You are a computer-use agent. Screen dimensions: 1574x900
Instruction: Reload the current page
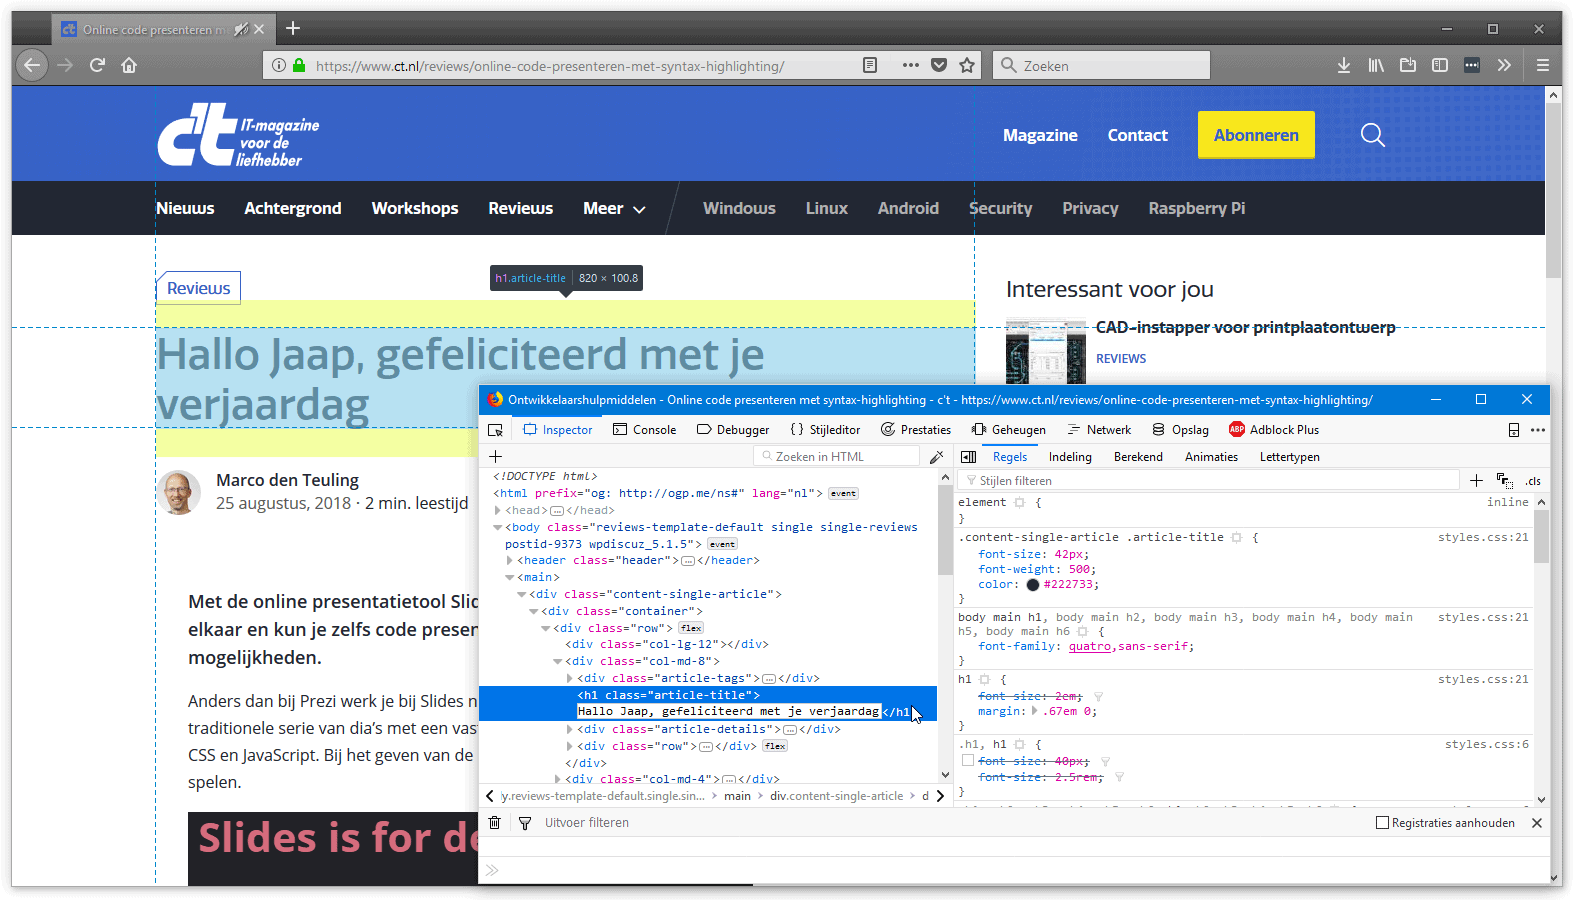pos(97,65)
